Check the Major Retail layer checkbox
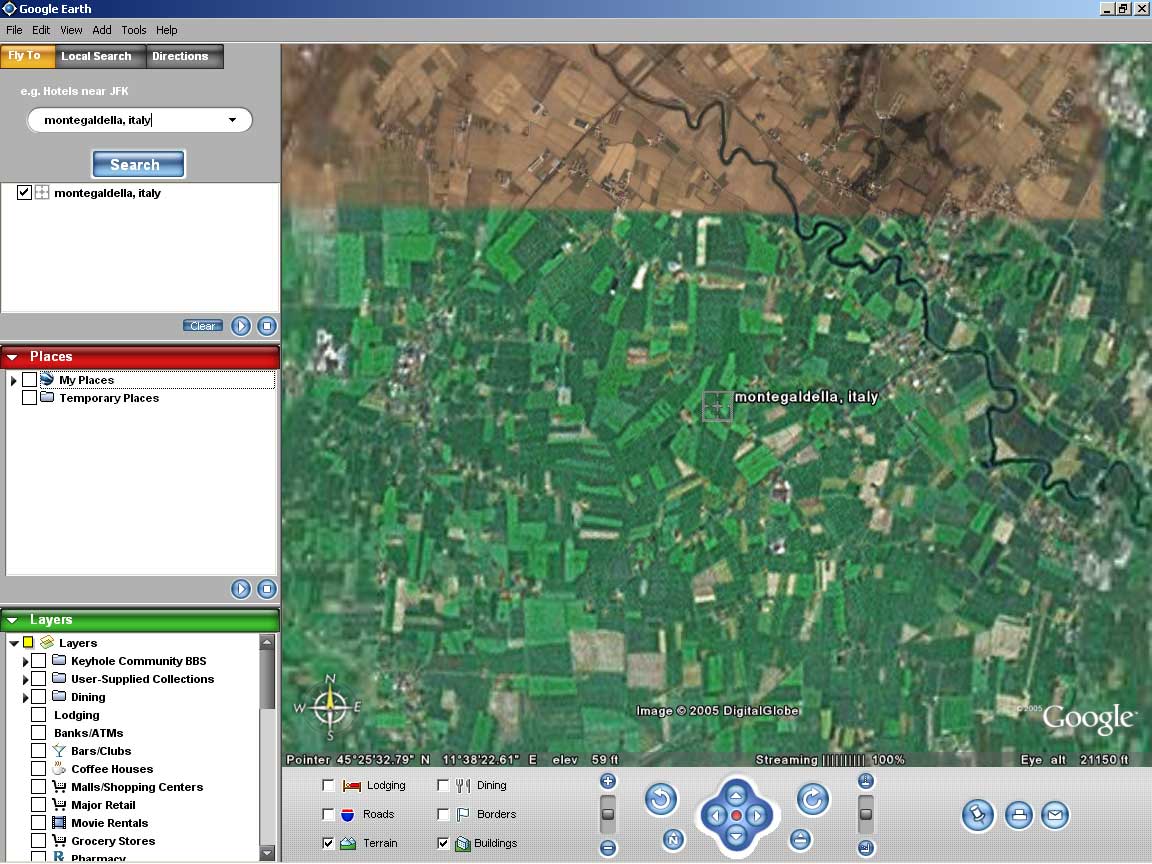Viewport: 1152px width, 864px height. [38, 804]
